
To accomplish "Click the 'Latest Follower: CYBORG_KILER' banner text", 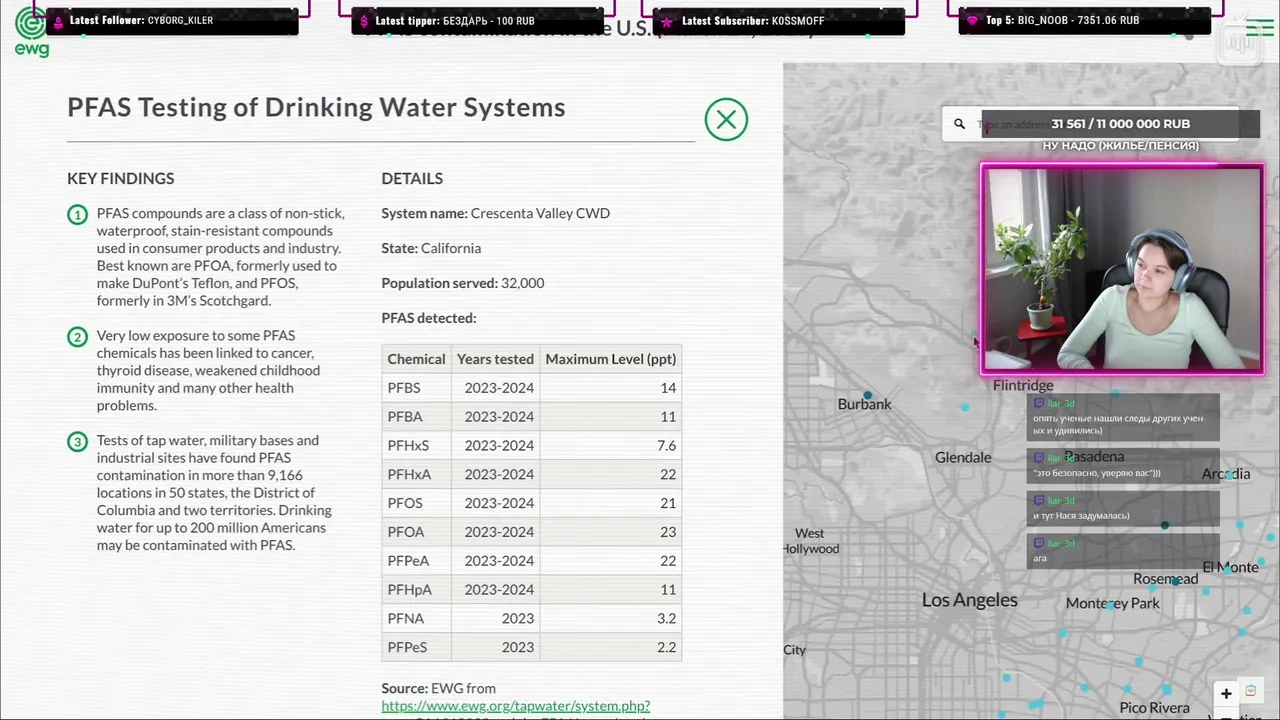I will point(141,21).
